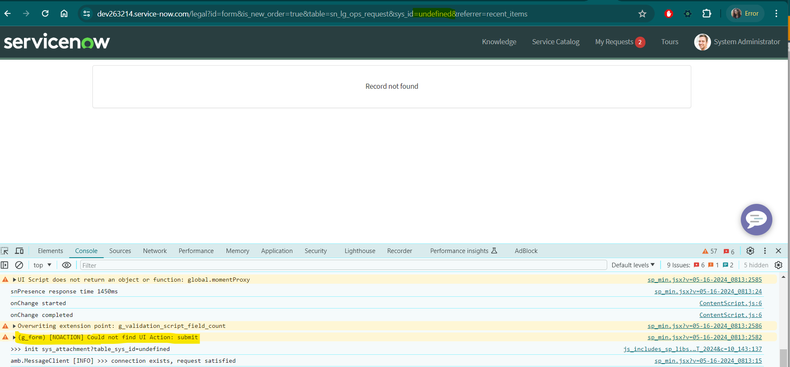The width and height of the screenshot is (790, 367).
Task: Open the top JavaScript context dropdown
Action: 42,265
